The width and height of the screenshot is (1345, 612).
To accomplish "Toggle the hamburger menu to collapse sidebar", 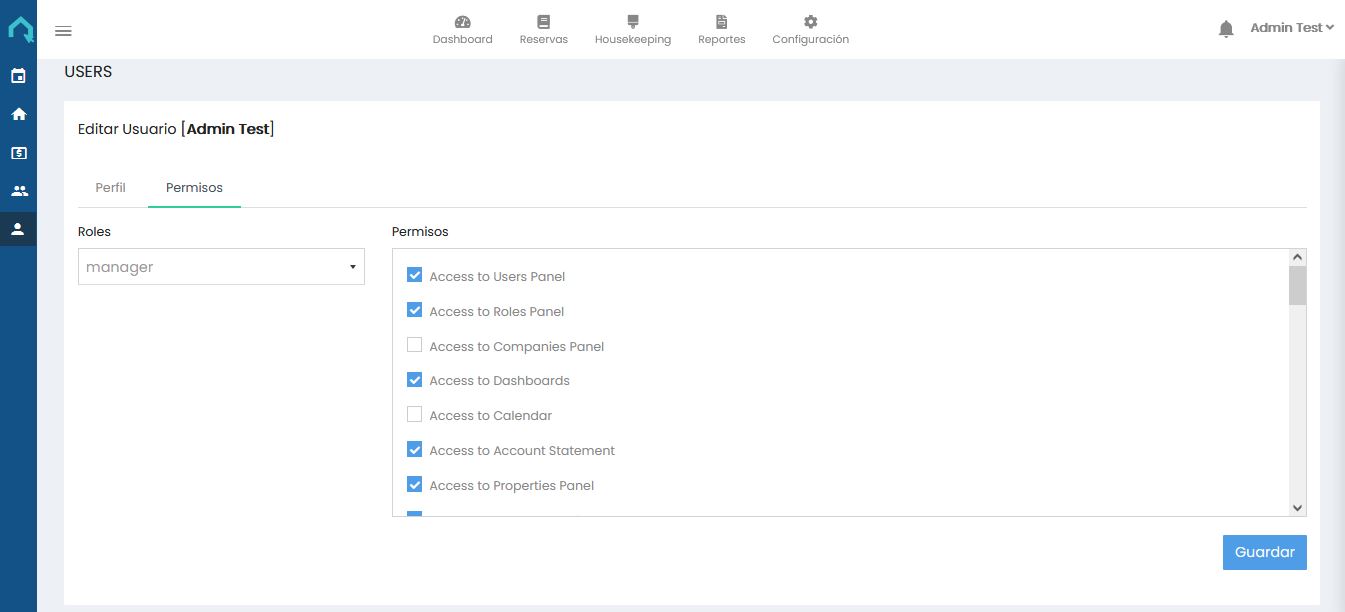I will tap(63, 31).
